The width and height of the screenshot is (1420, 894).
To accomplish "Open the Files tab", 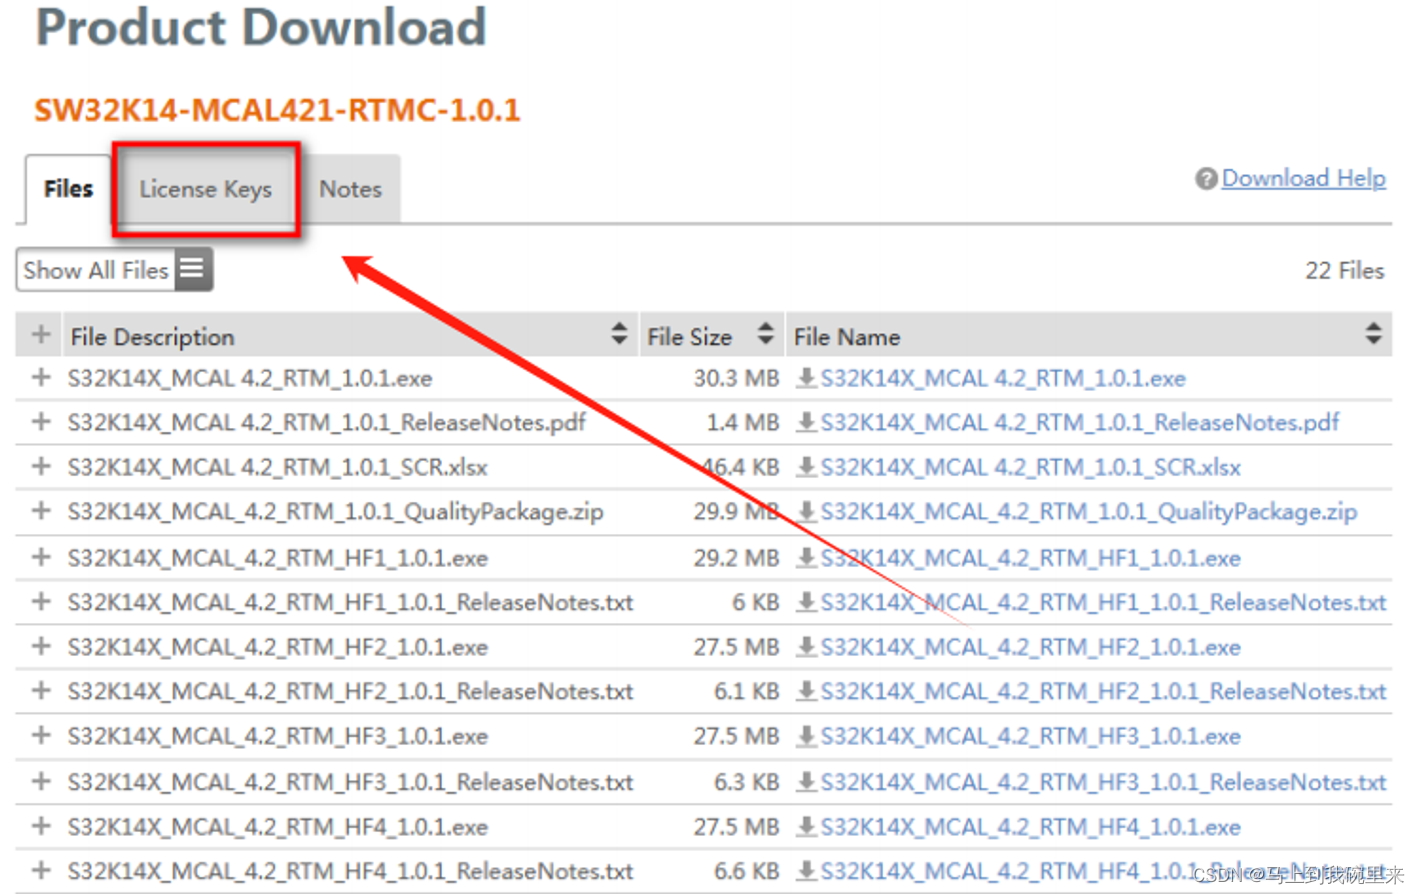I will [x=68, y=189].
